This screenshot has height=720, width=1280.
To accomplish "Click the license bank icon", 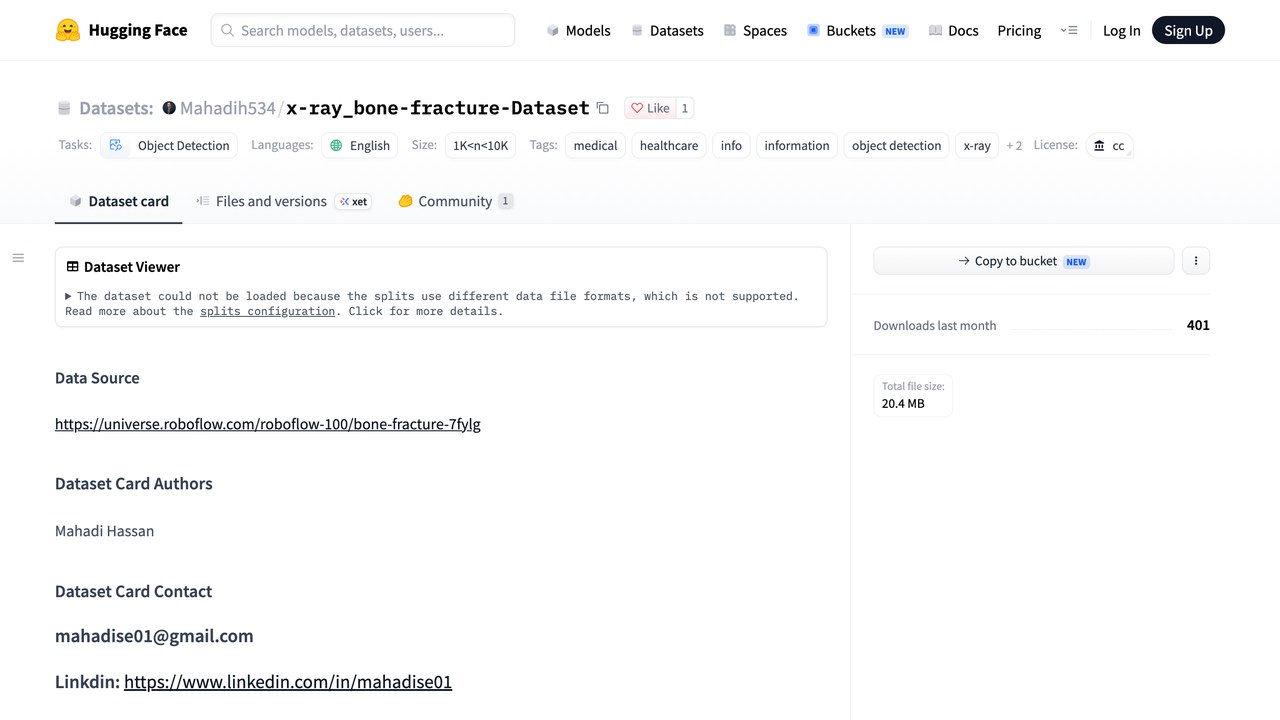I will click(x=1099, y=145).
